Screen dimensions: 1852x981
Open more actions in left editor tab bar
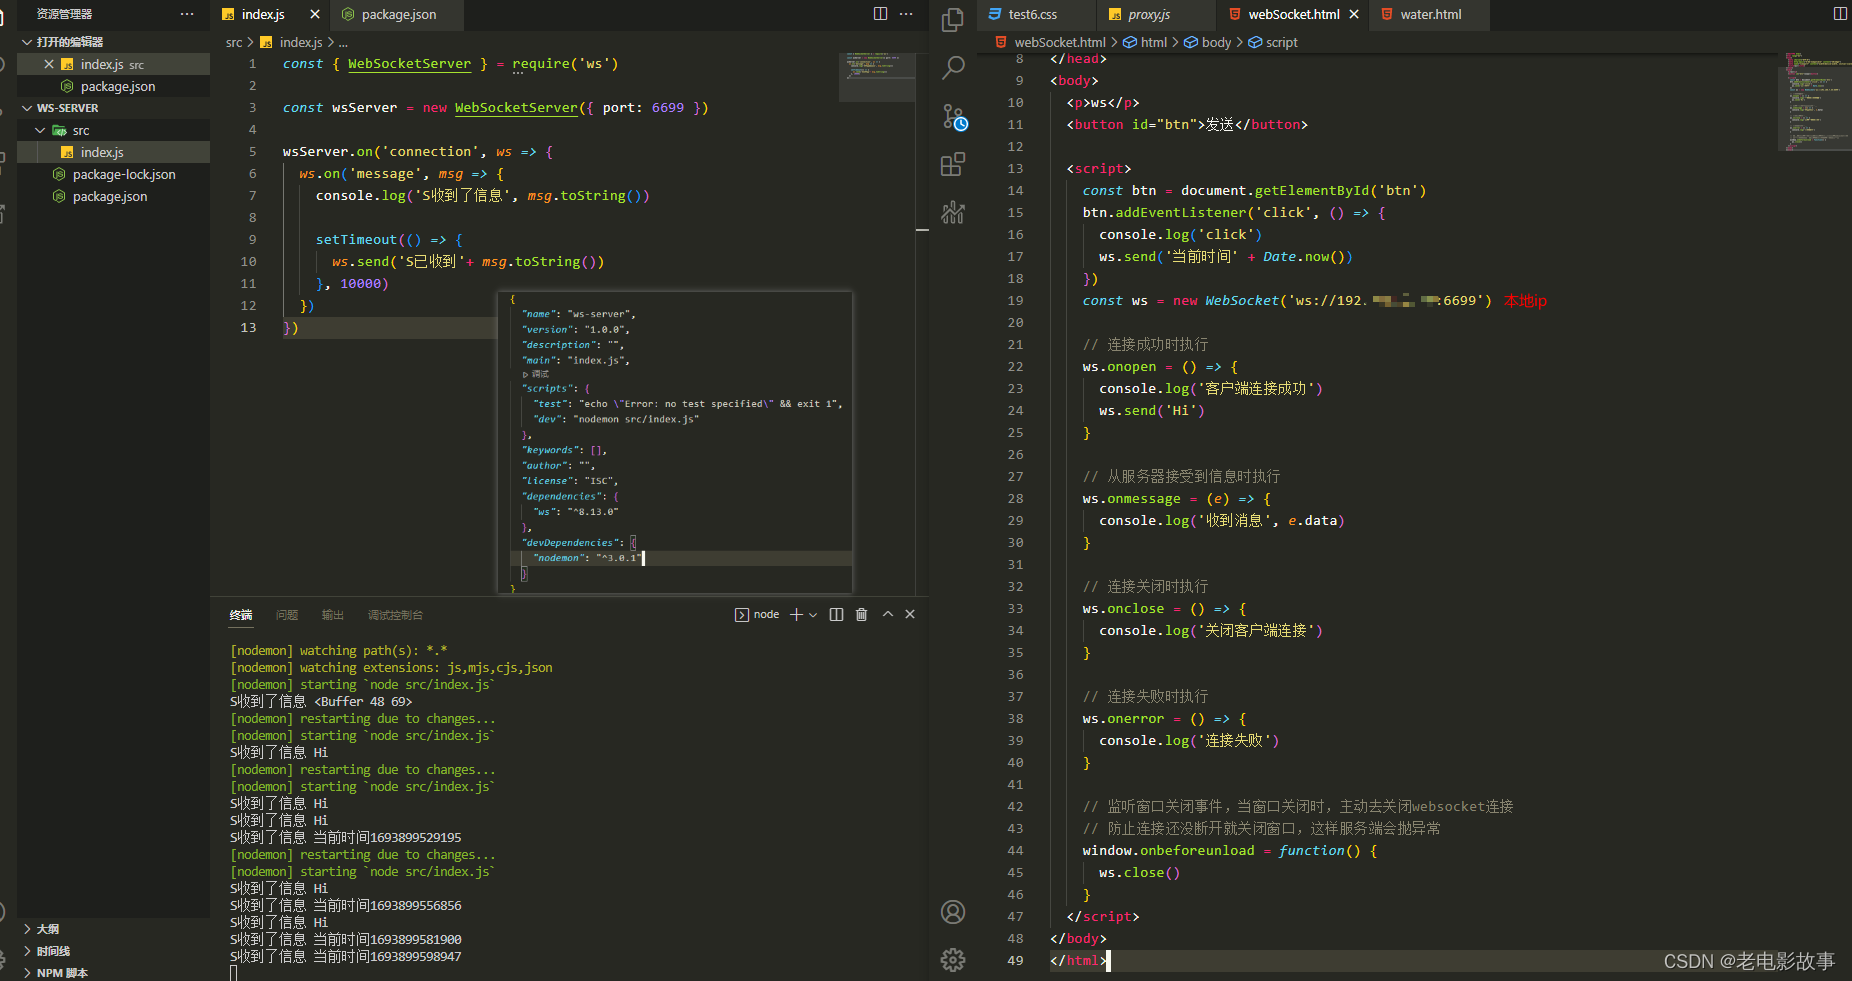tap(906, 14)
